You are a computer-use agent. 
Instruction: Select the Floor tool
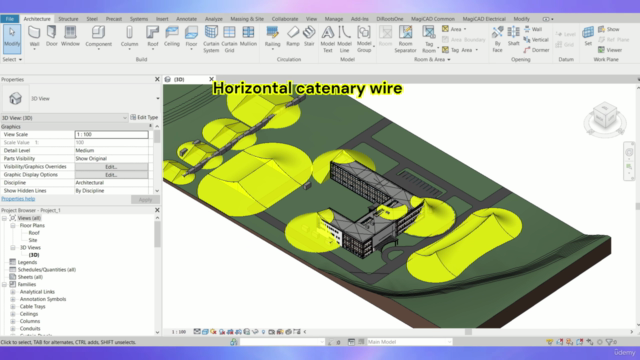[191, 37]
